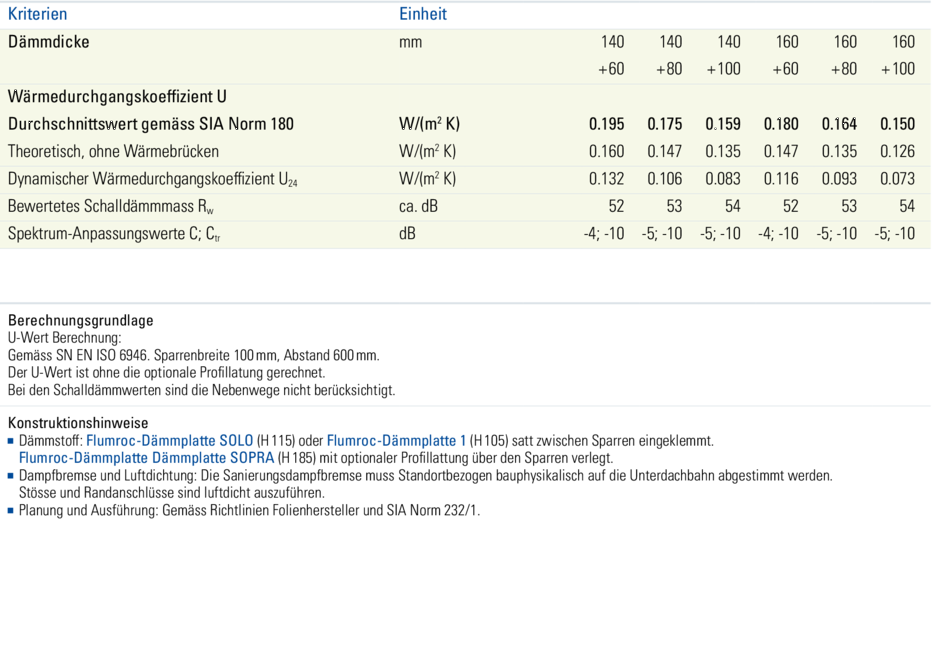
Task: Open the Flumroc-Dämmplatte SOLO link
Action: click(169, 441)
